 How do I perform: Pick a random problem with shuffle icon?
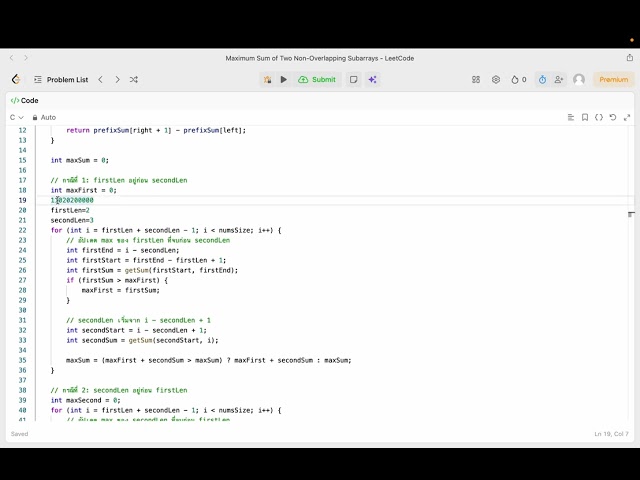click(134, 80)
